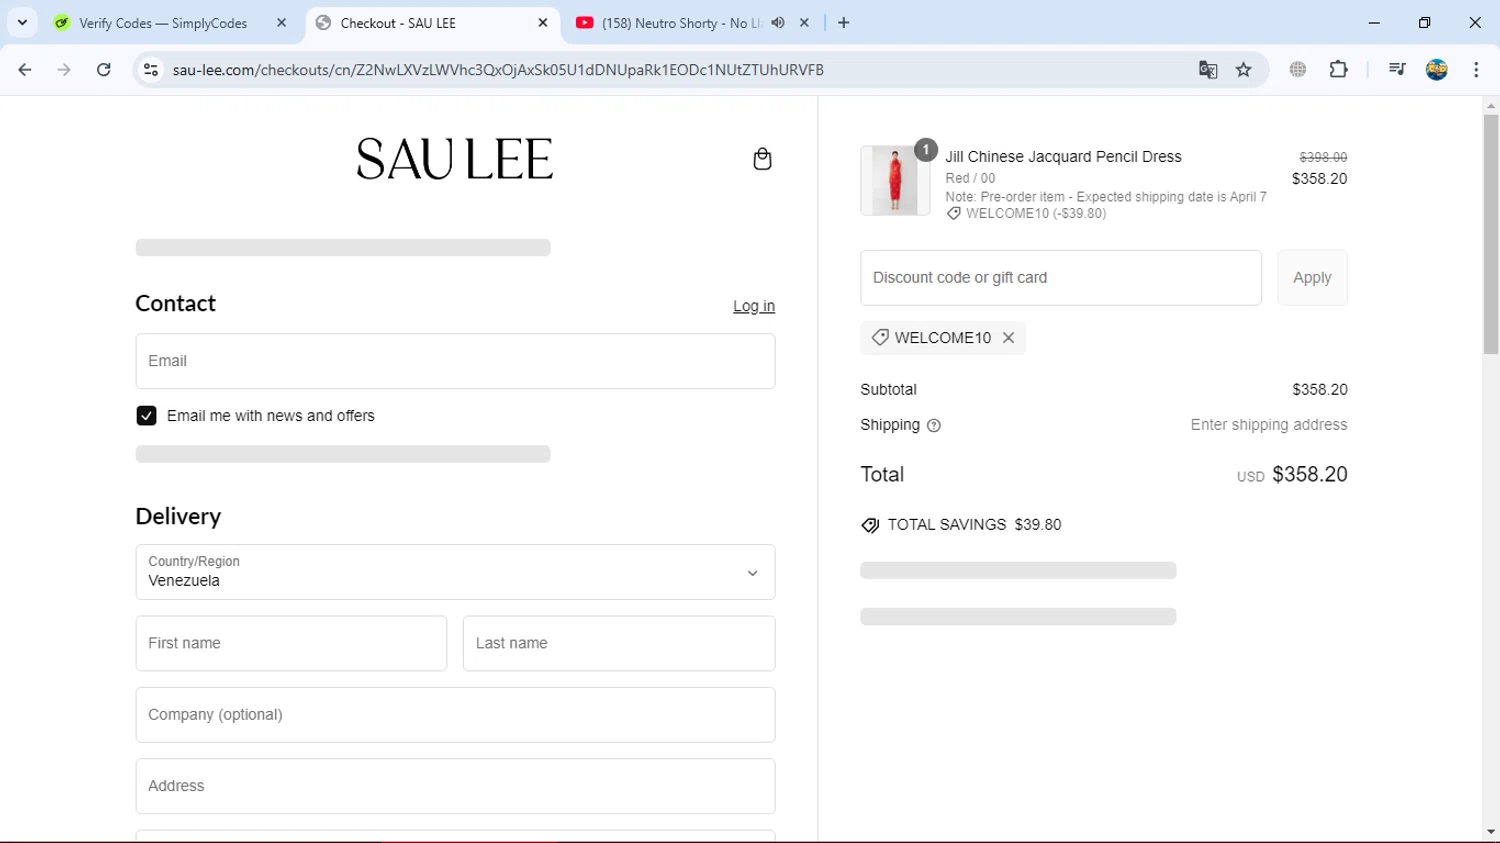Click the address bar URL
1500x843 pixels.
(x=498, y=70)
